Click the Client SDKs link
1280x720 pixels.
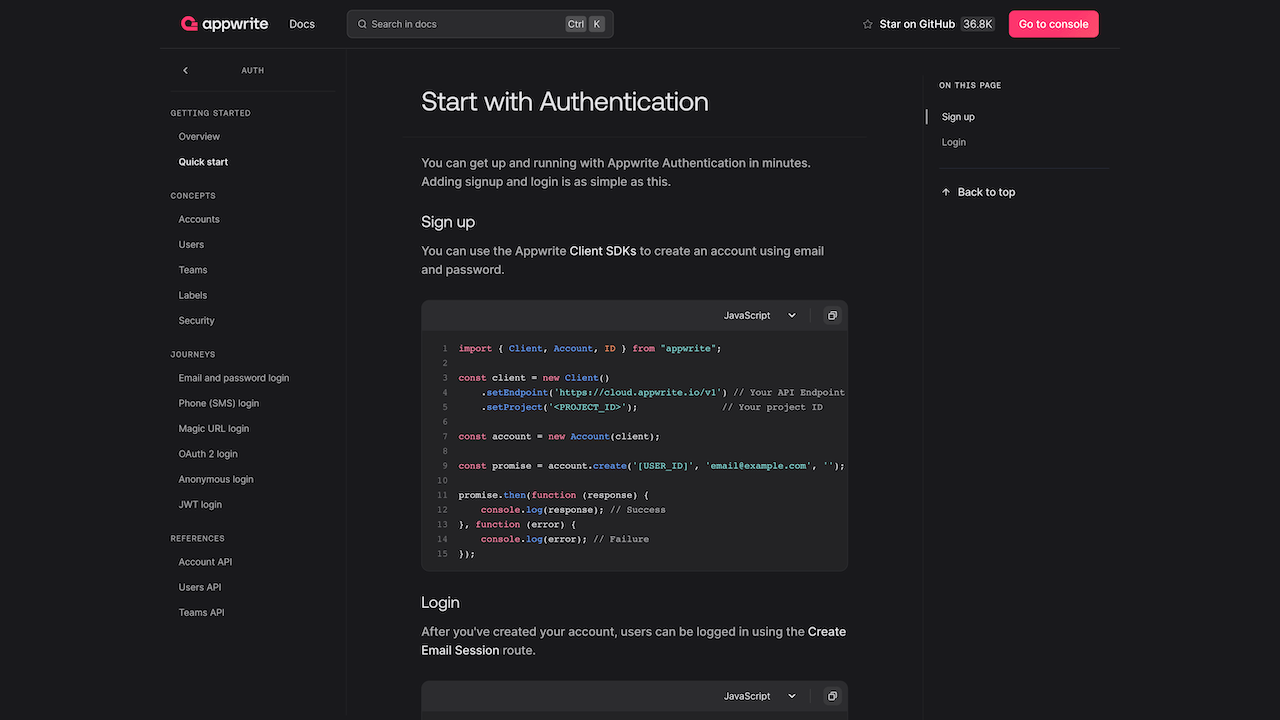[603, 251]
